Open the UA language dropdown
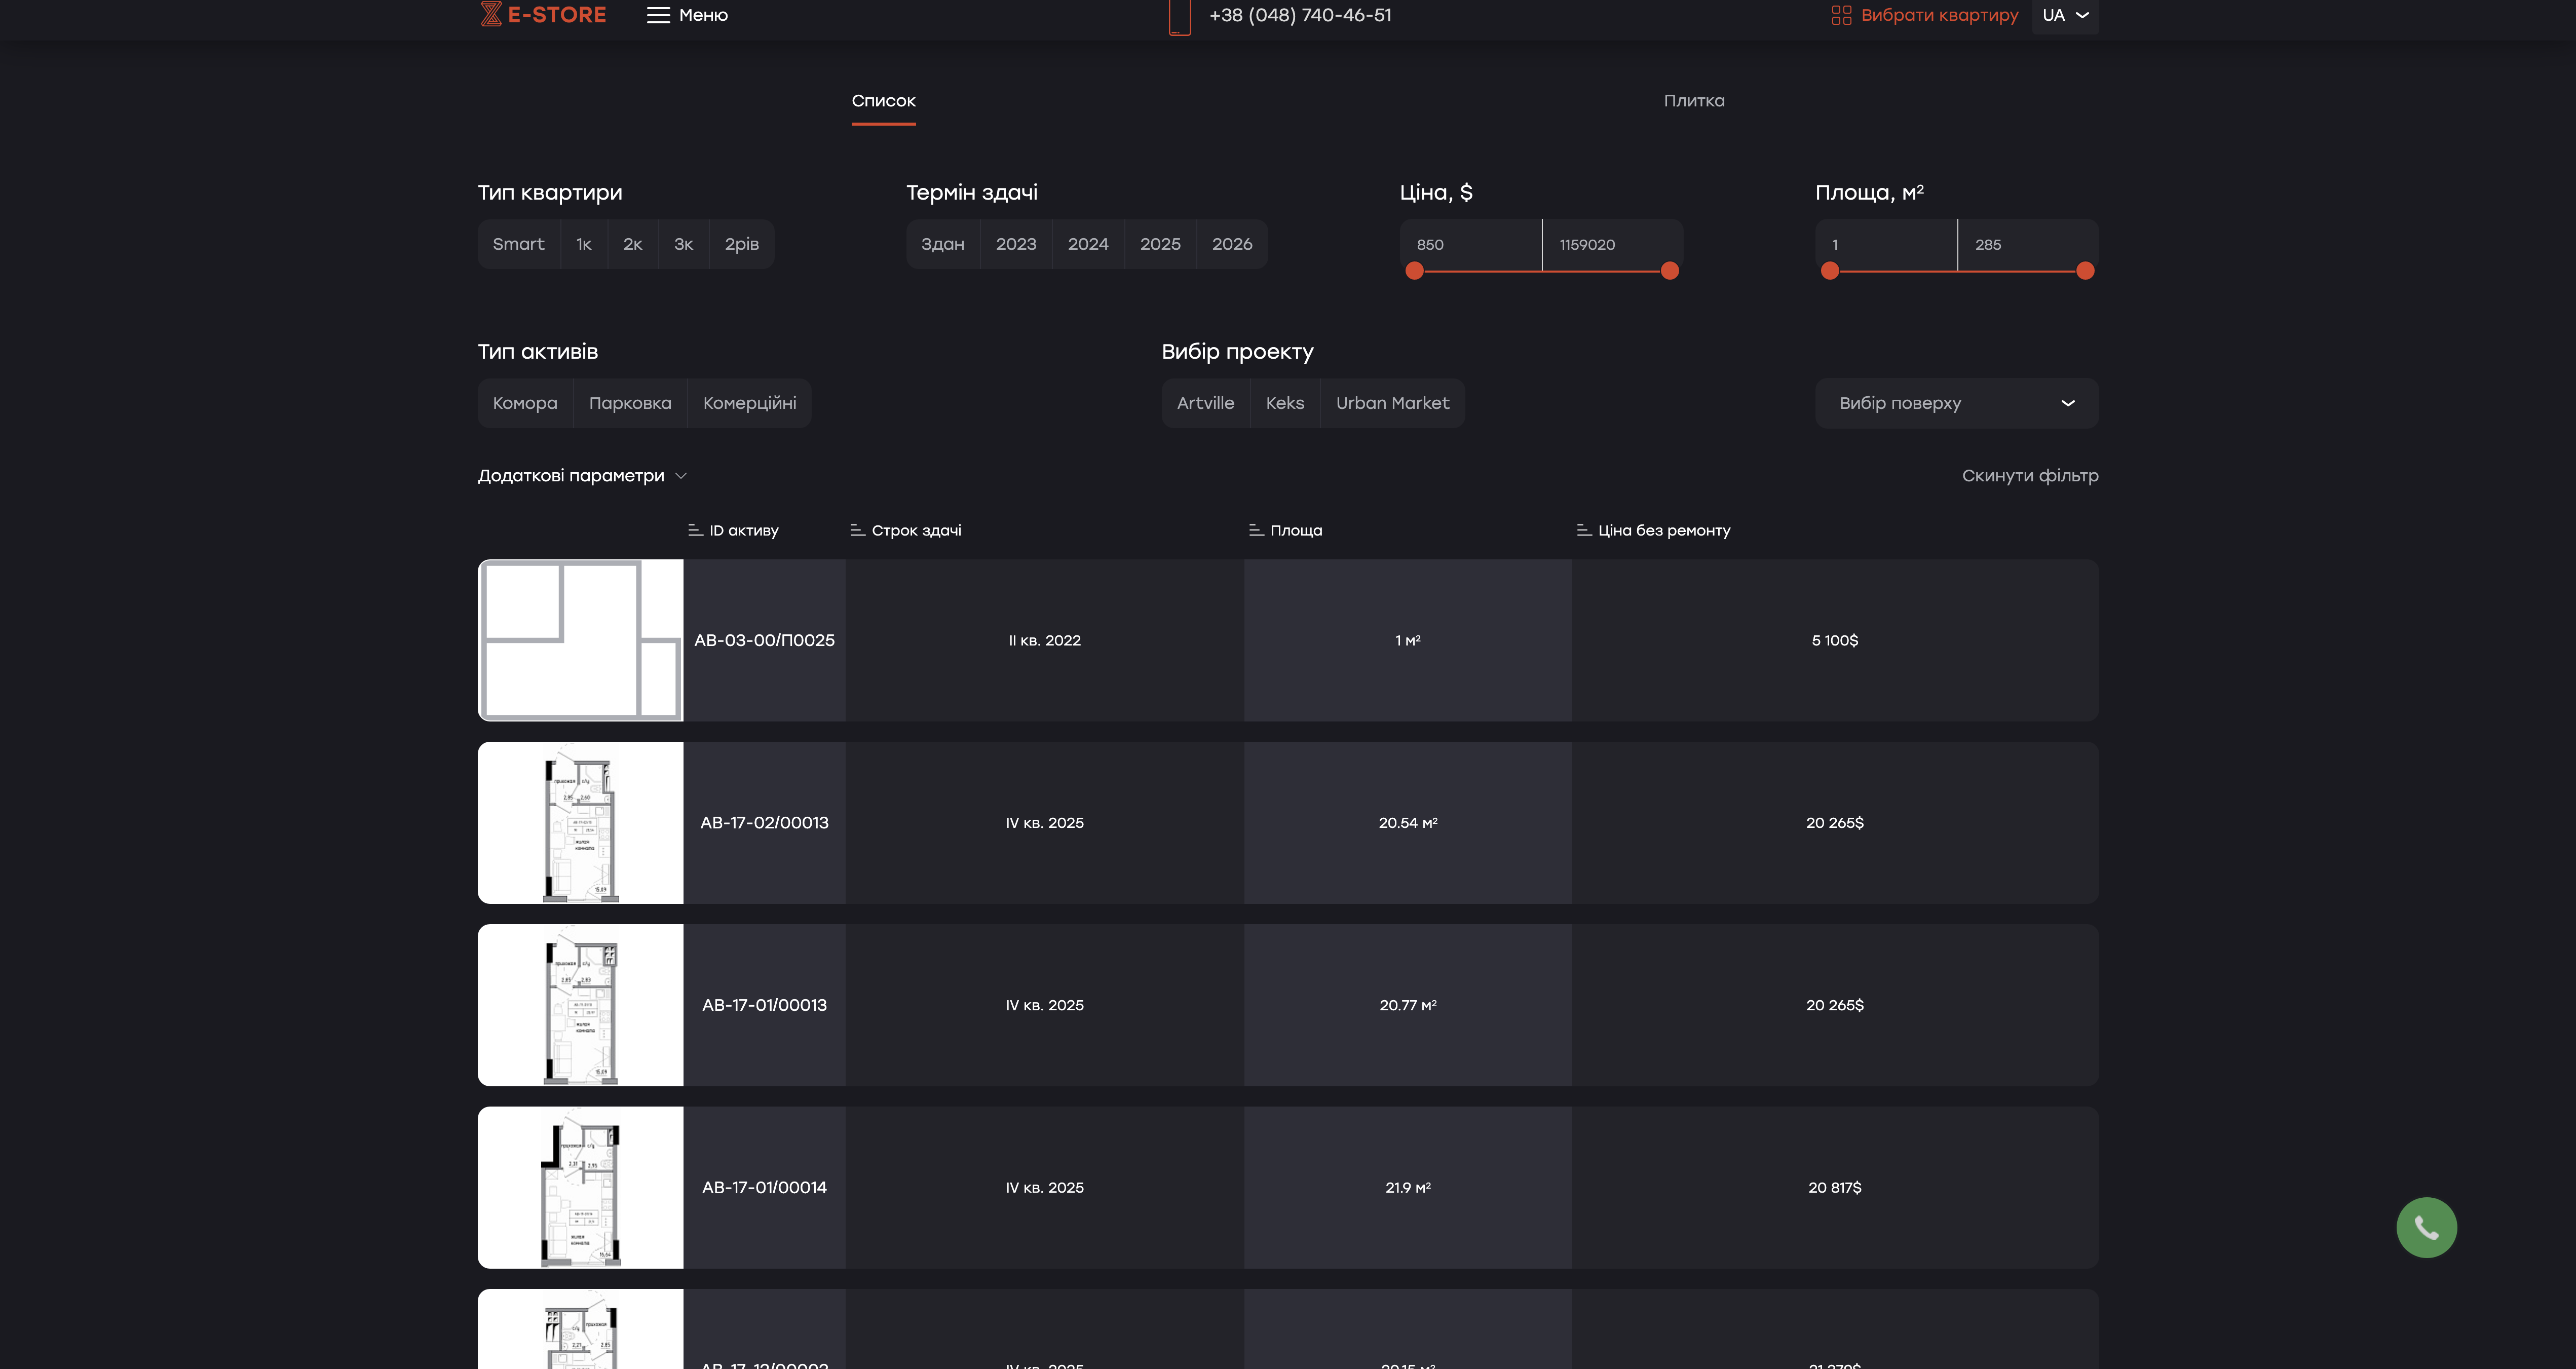Viewport: 2576px width, 1369px height. coord(2065,15)
